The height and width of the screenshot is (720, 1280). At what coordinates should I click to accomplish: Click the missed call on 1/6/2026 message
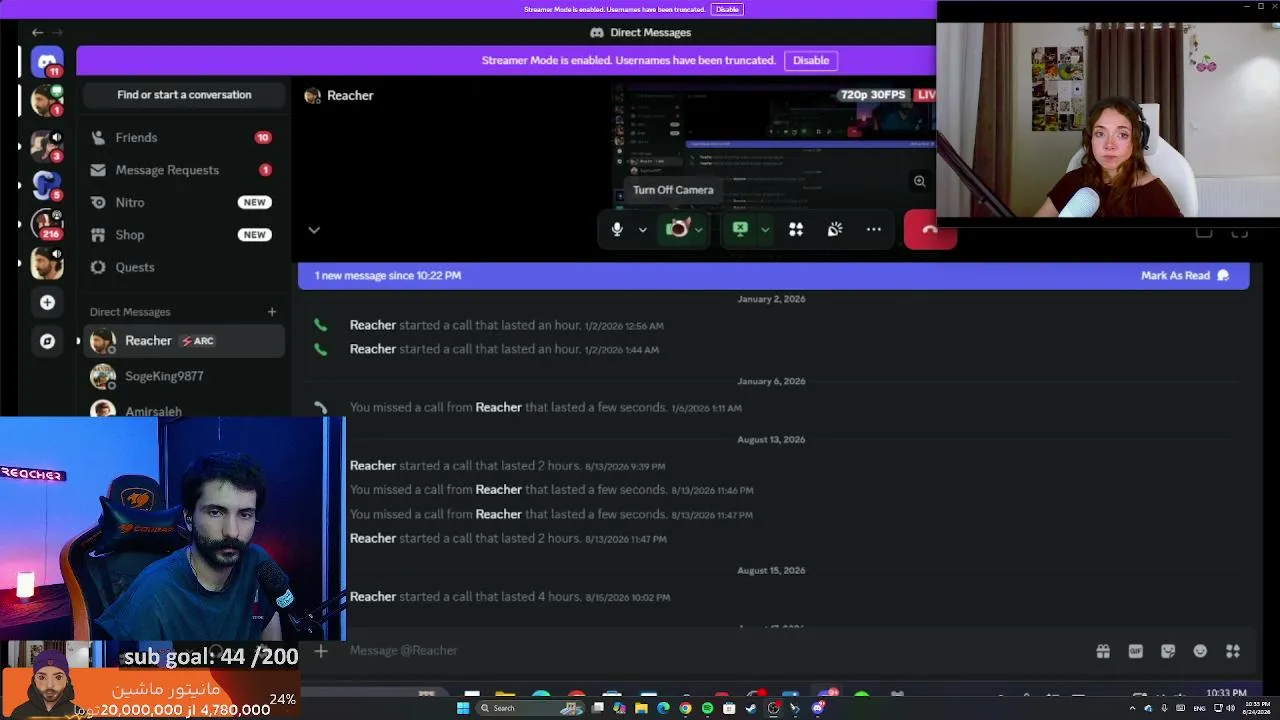pos(545,408)
